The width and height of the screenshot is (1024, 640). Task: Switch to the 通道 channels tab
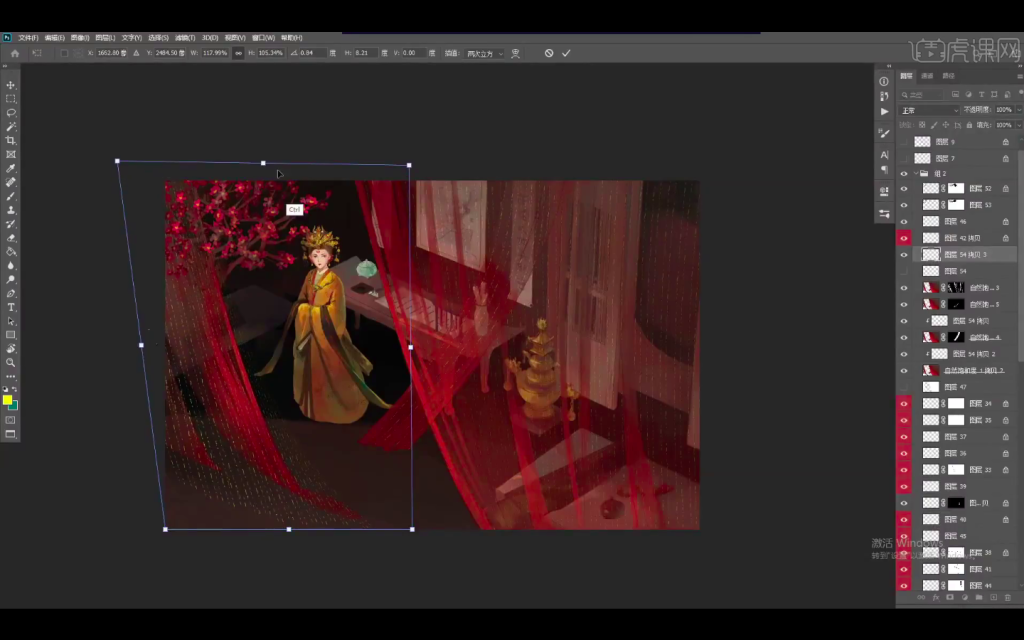(x=927, y=76)
